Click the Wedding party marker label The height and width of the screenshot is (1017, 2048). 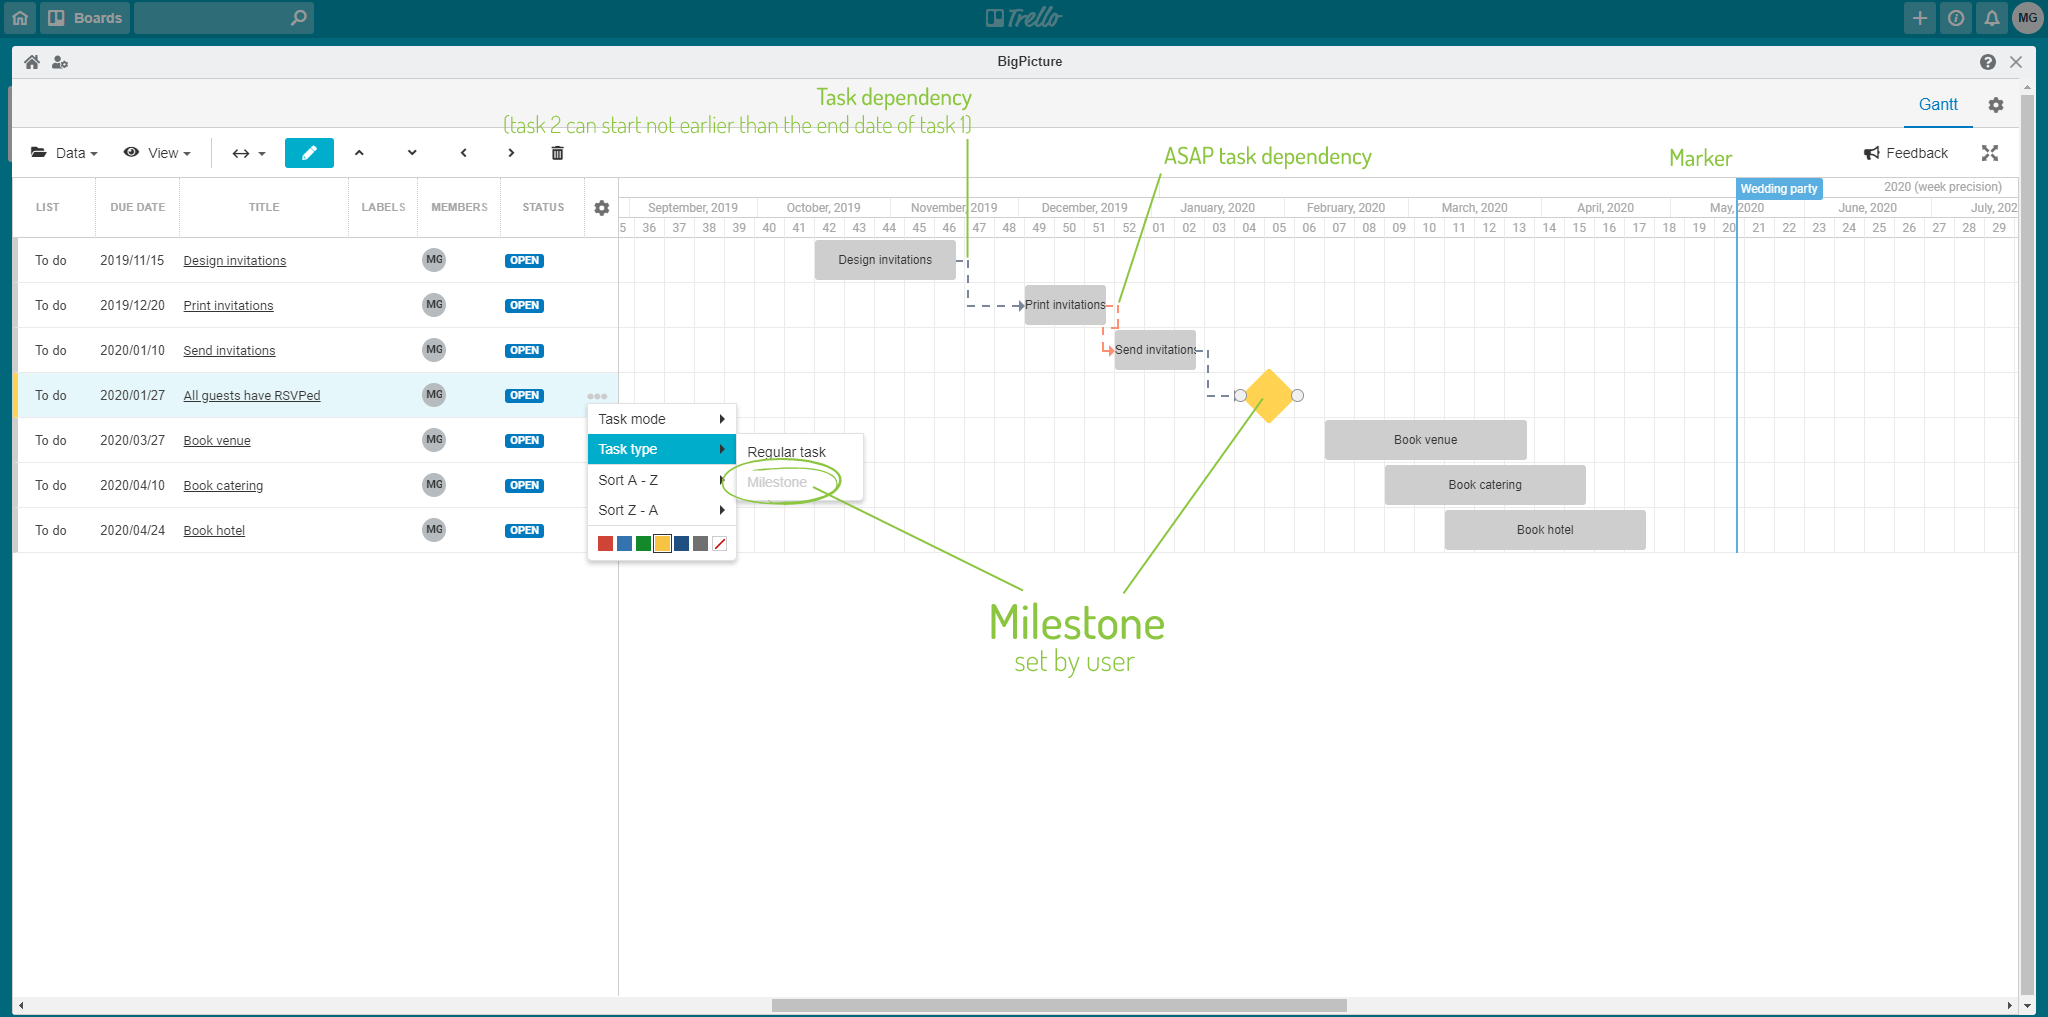coord(1779,189)
